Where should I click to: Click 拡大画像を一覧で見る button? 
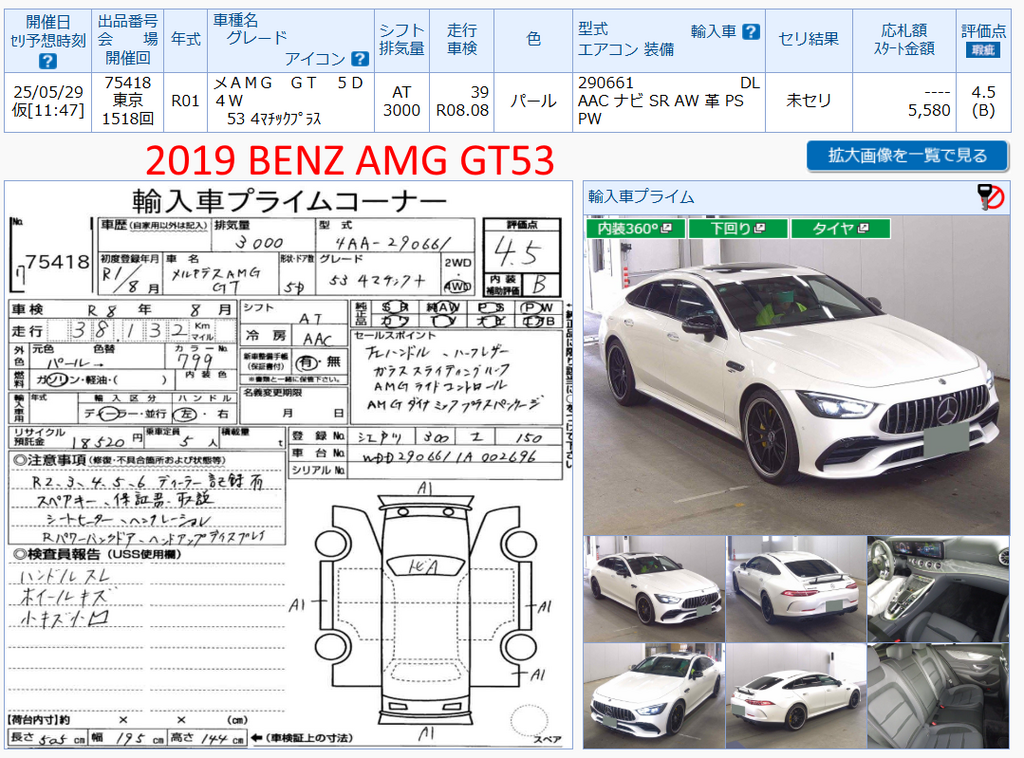click(x=907, y=155)
